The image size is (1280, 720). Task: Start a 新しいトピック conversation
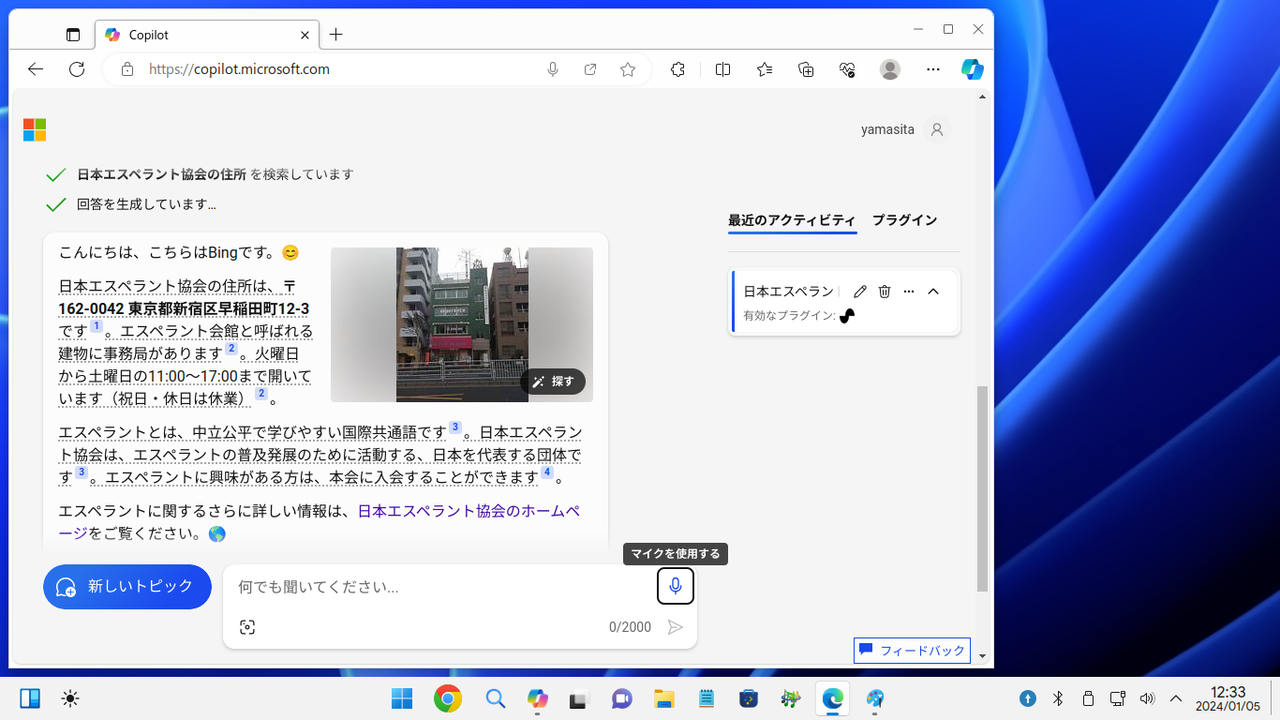[x=127, y=587]
